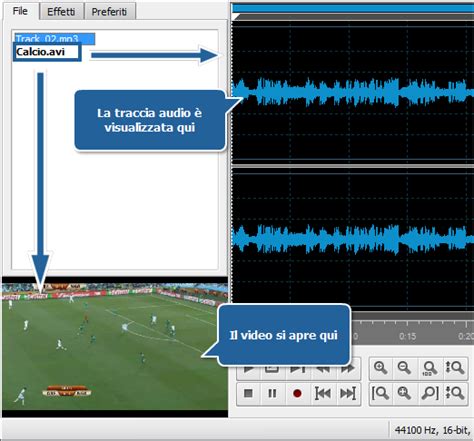
Task: Zoom to the current selection
Action: 405,394
